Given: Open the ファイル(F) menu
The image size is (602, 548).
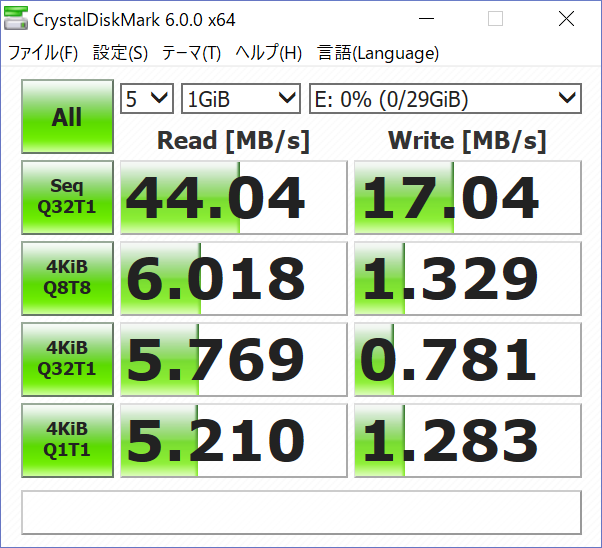Looking at the screenshot, I should 43,54.
